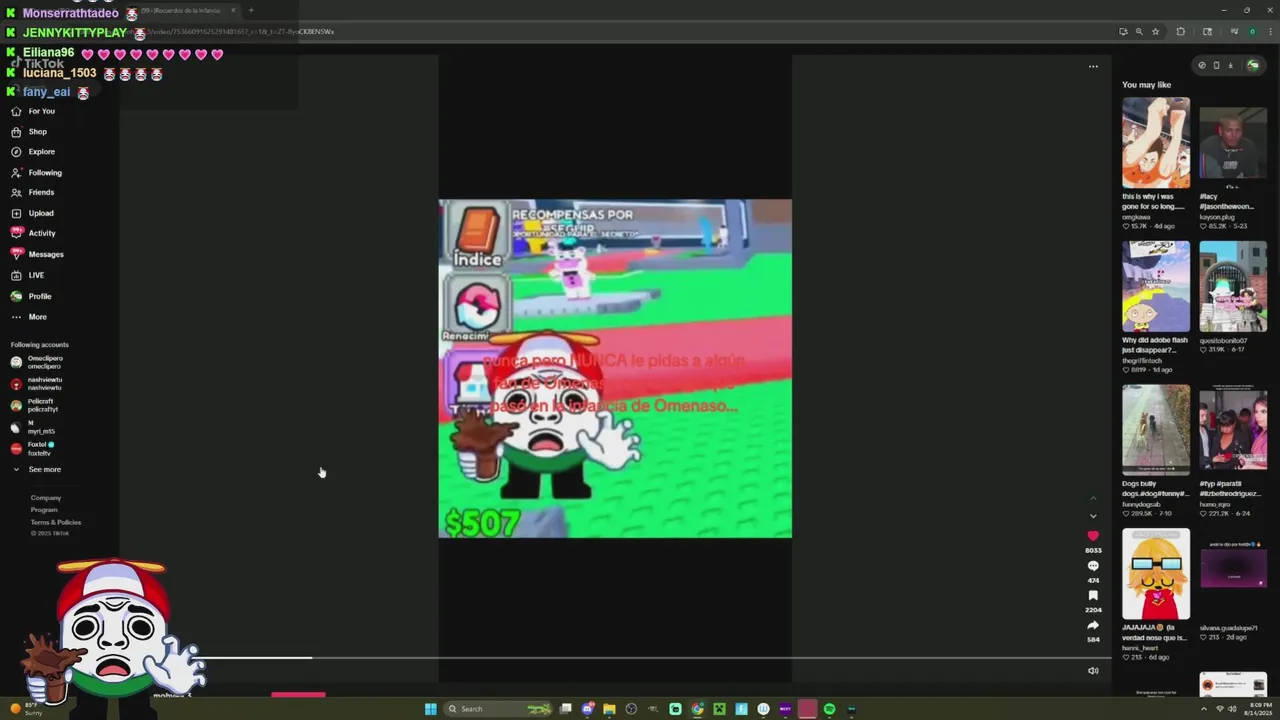Image resolution: width=1280 pixels, height=720 pixels.
Task: Open nashviewtu following account
Action: point(37,384)
